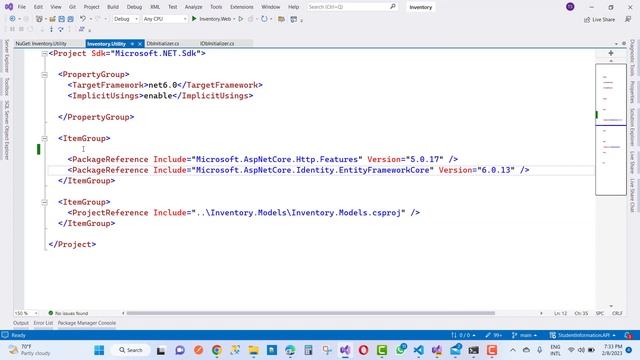The width and height of the screenshot is (640, 360).
Task: Click the Undo toolbar icon
Action: point(83,19)
